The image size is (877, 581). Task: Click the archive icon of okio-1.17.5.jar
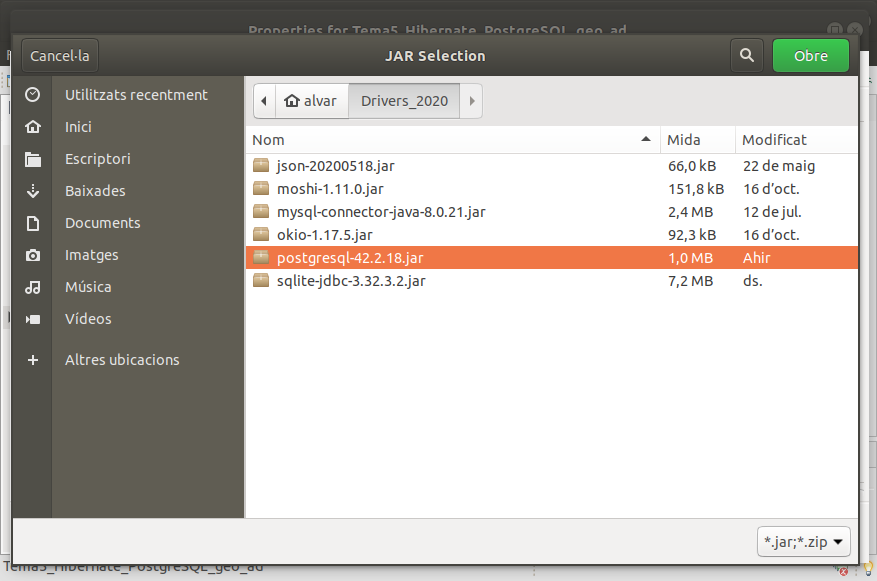coord(261,234)
